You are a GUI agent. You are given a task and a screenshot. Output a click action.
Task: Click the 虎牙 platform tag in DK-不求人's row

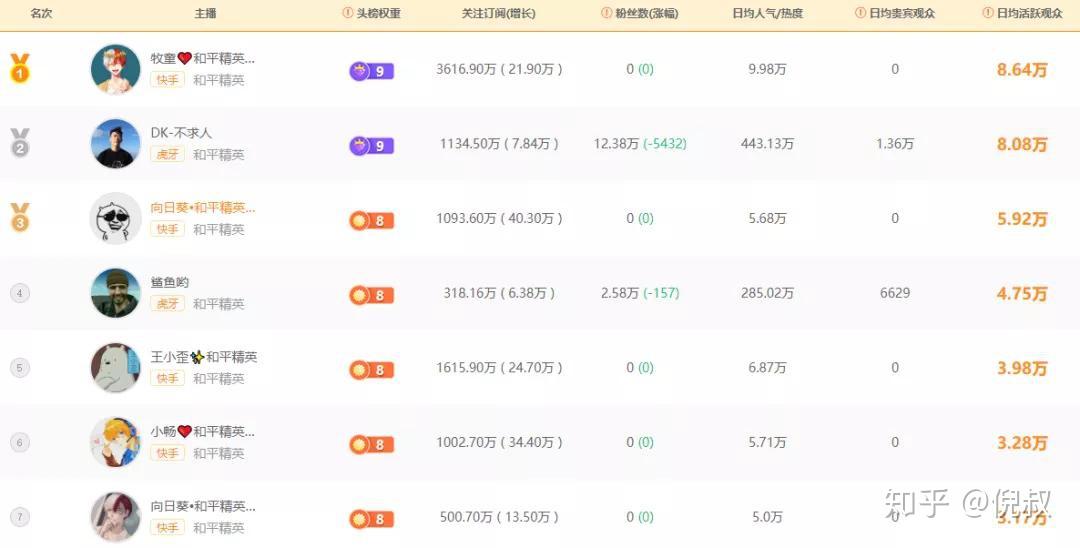[167, 154]
